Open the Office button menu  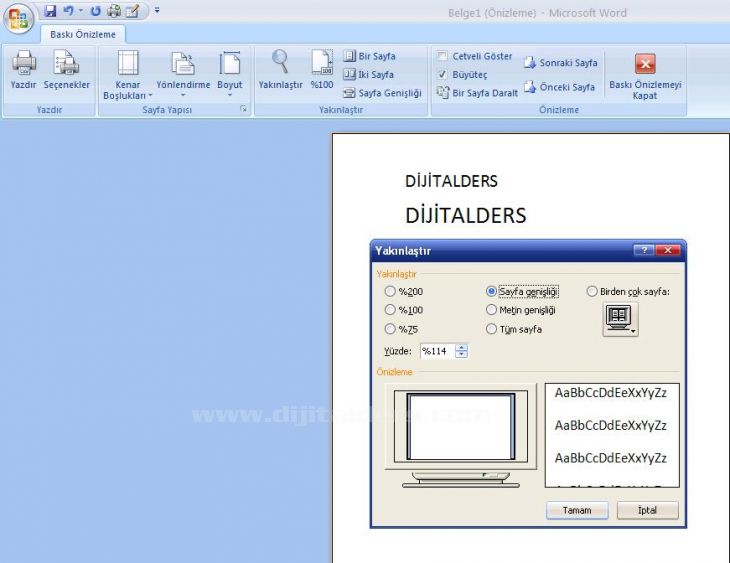tap(18, 19)
